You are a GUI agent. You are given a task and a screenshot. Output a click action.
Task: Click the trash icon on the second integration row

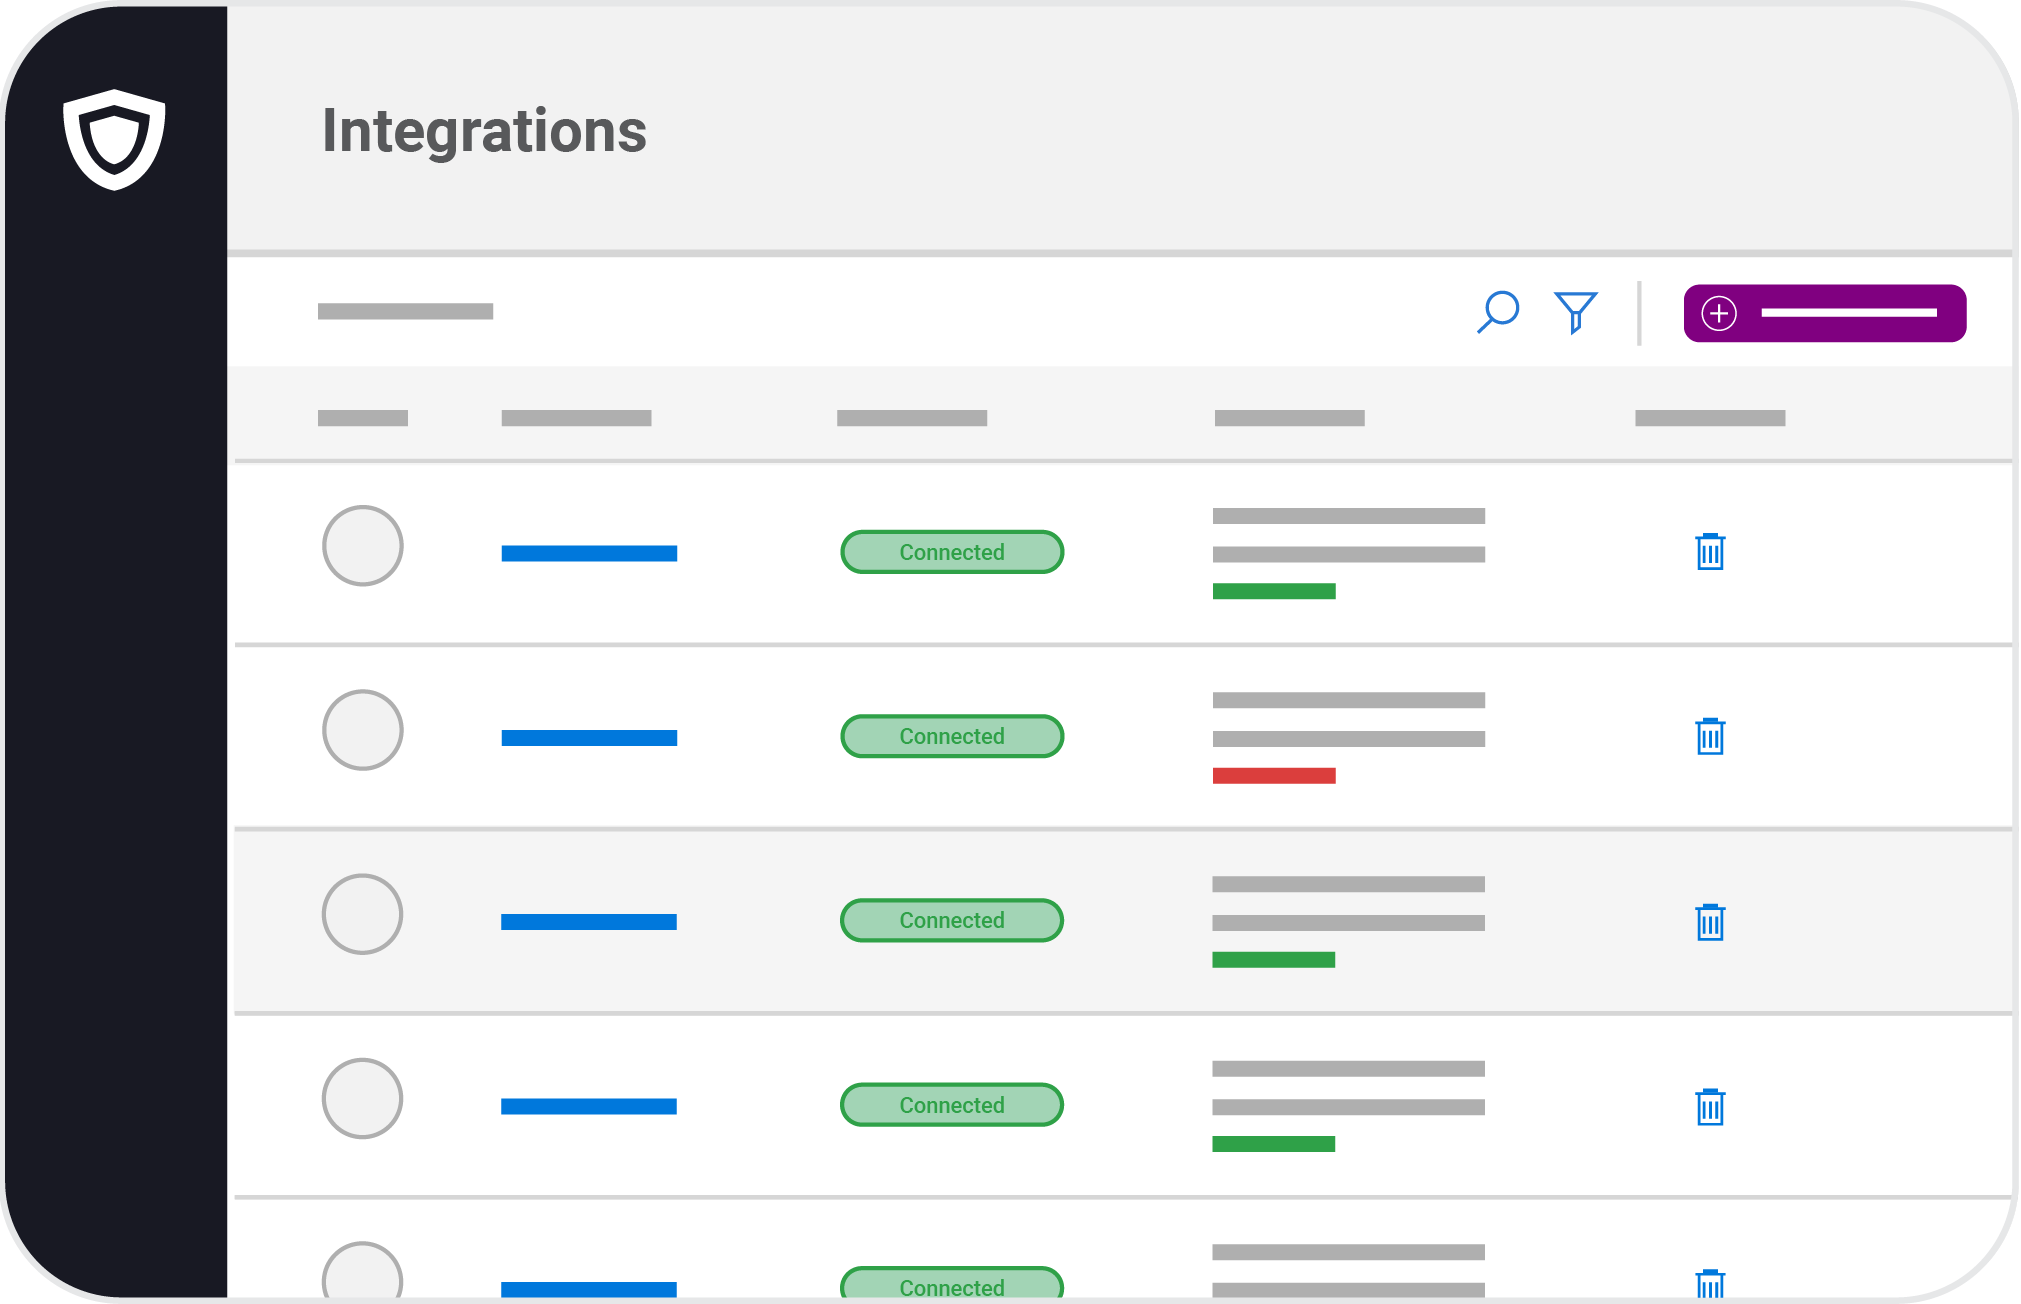click(1710, 737)
